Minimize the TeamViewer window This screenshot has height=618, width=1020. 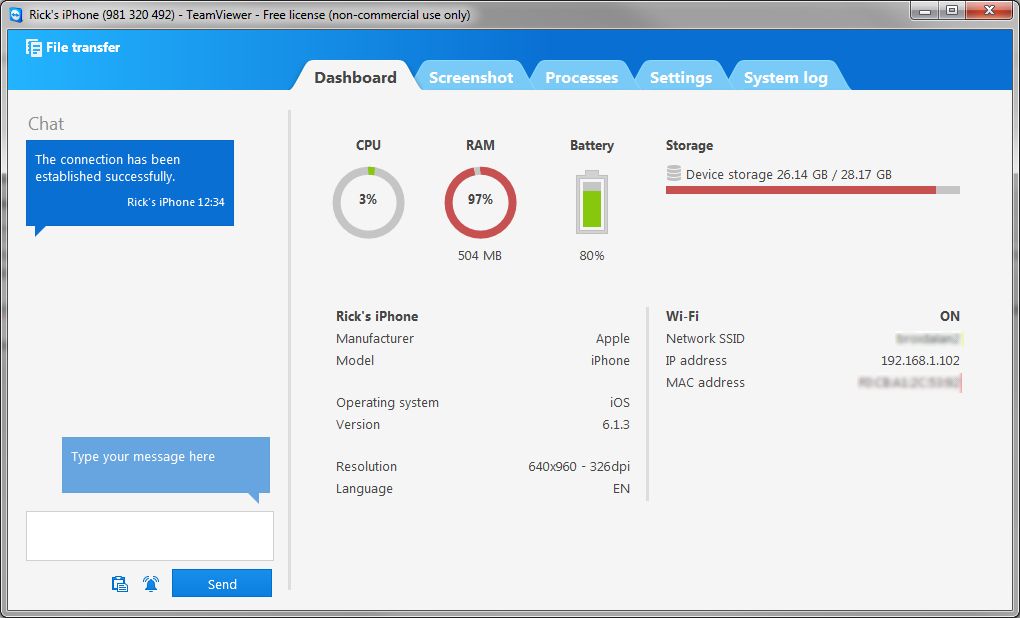tap(926, 10)
